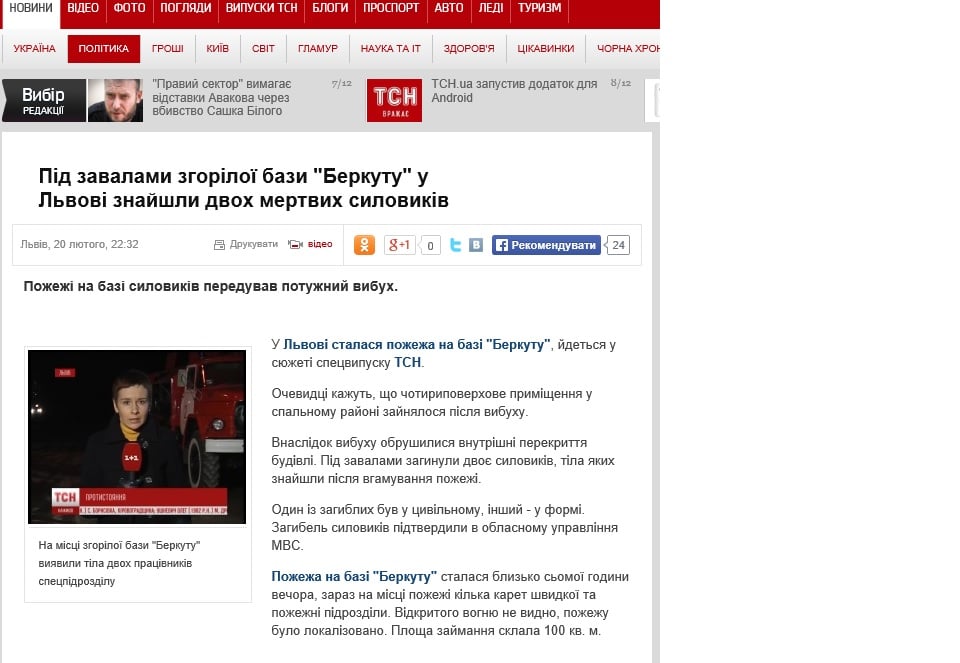Go to the ГРОШІ section tab
Screen dimensions: 960x663
pos(168,48)
